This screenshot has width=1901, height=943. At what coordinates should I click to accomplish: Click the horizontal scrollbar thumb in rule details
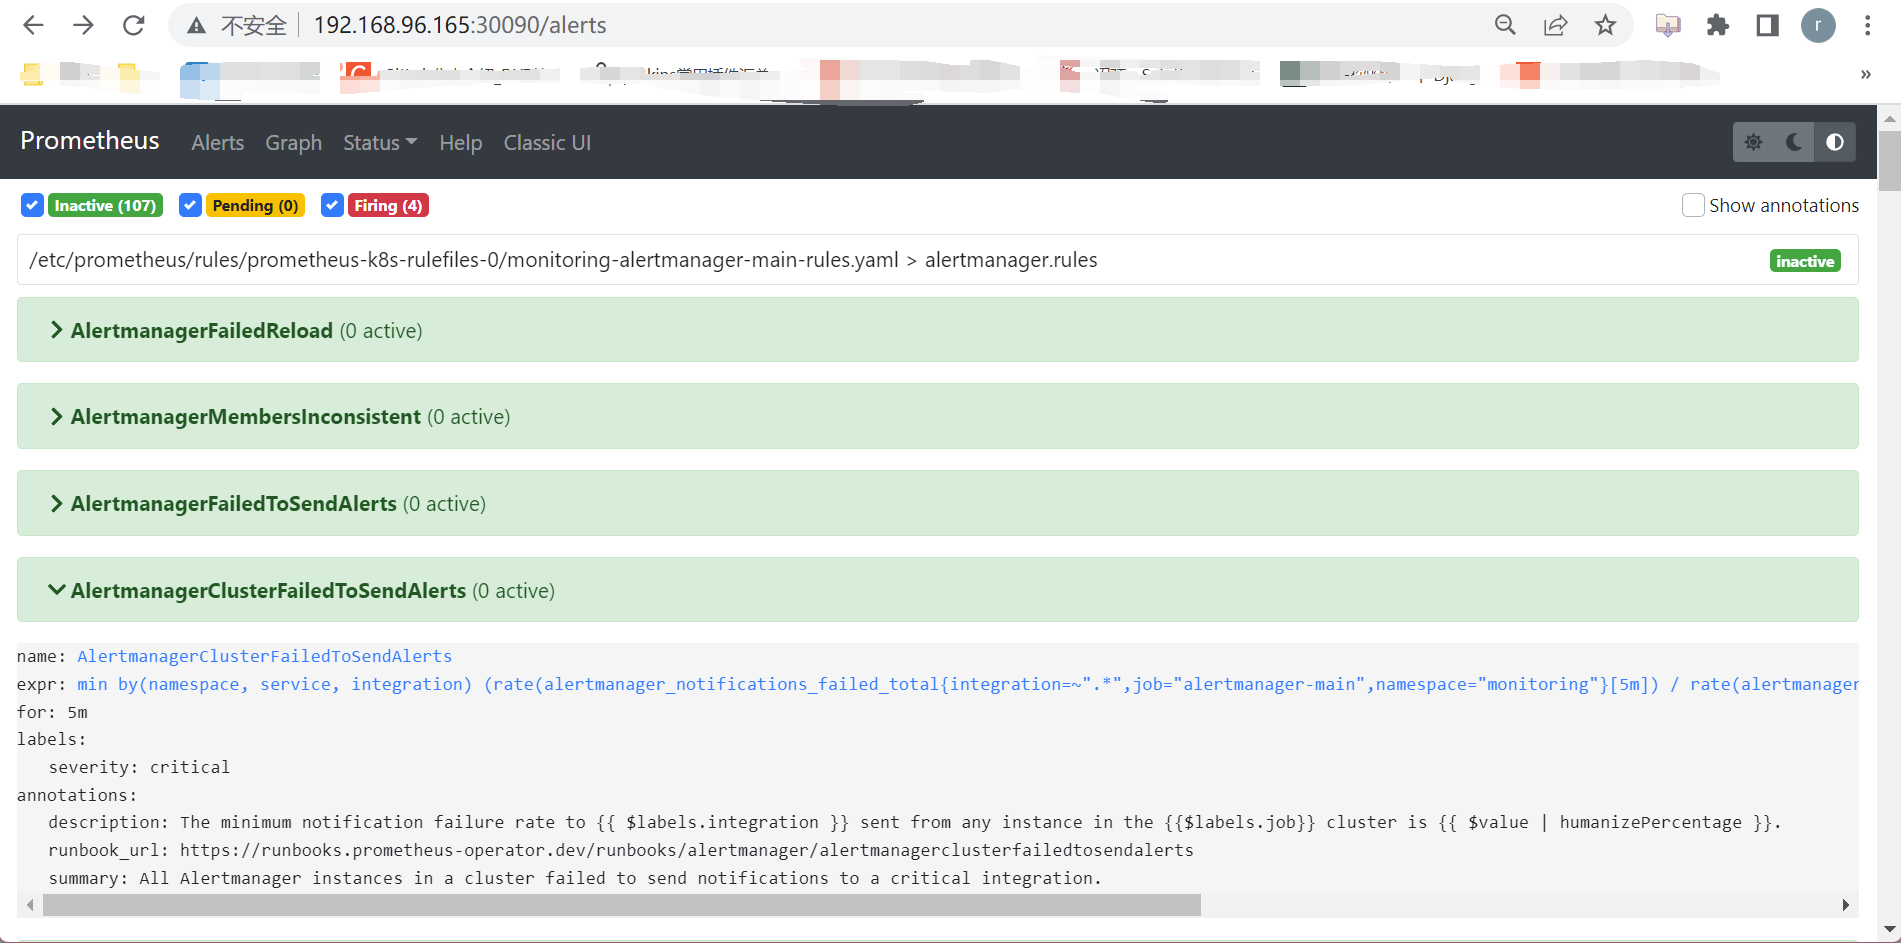[621, 905]
